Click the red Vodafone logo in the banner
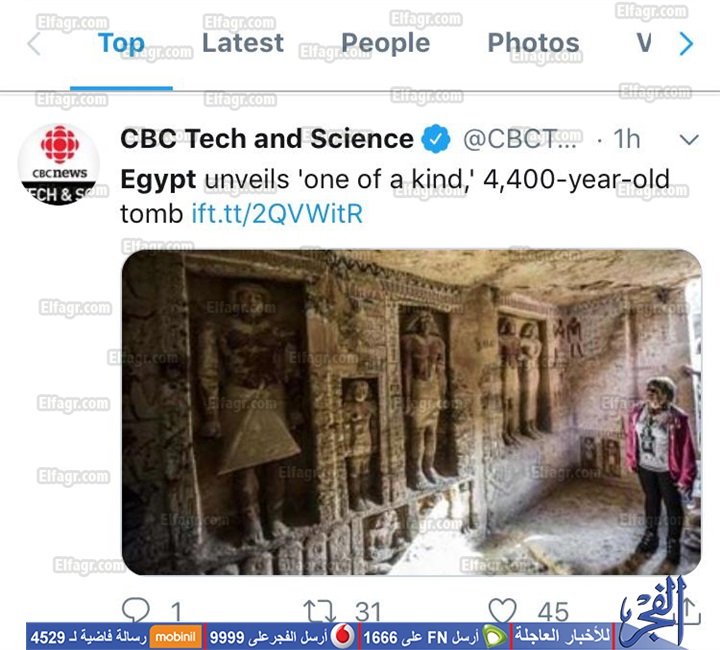Viewport: 720px width, 650px height. coord(343,637)
